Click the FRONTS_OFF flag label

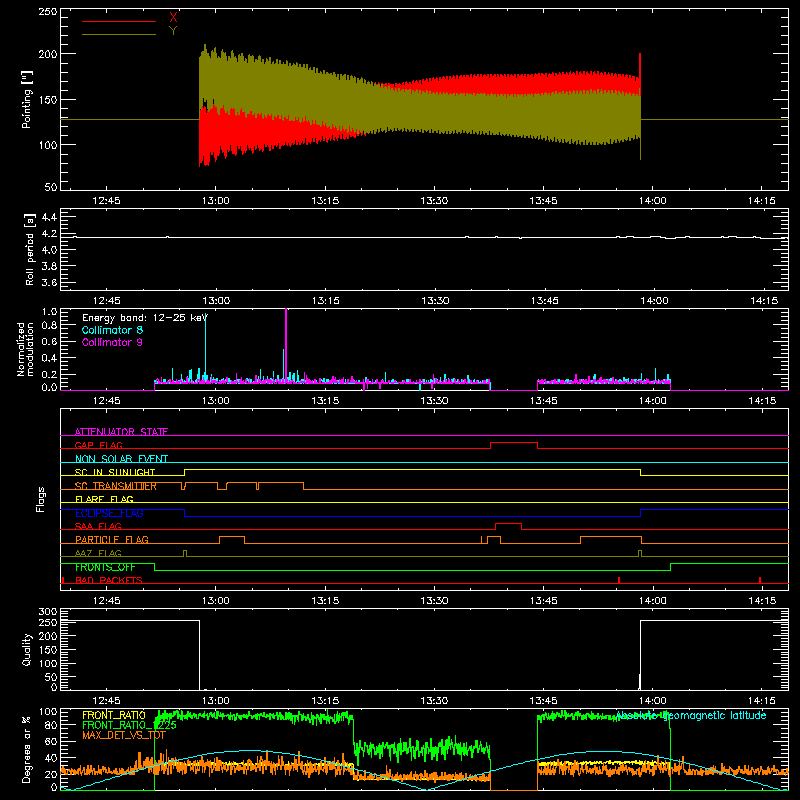(105, 567)
